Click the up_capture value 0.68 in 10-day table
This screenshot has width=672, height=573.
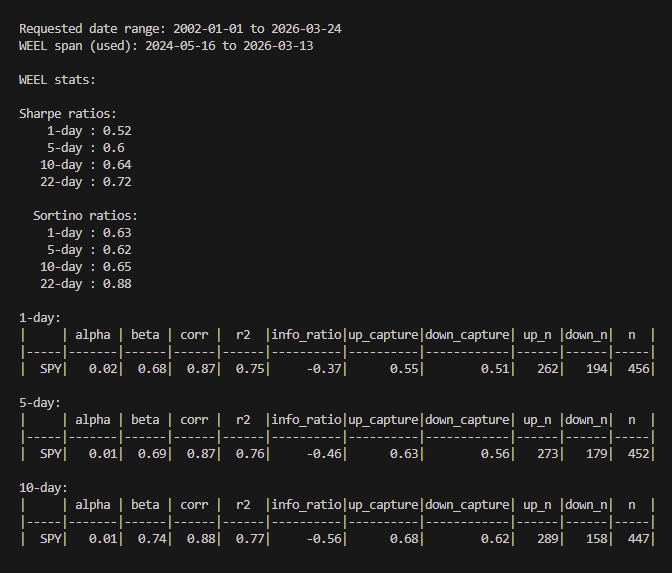tap(404, 538)
